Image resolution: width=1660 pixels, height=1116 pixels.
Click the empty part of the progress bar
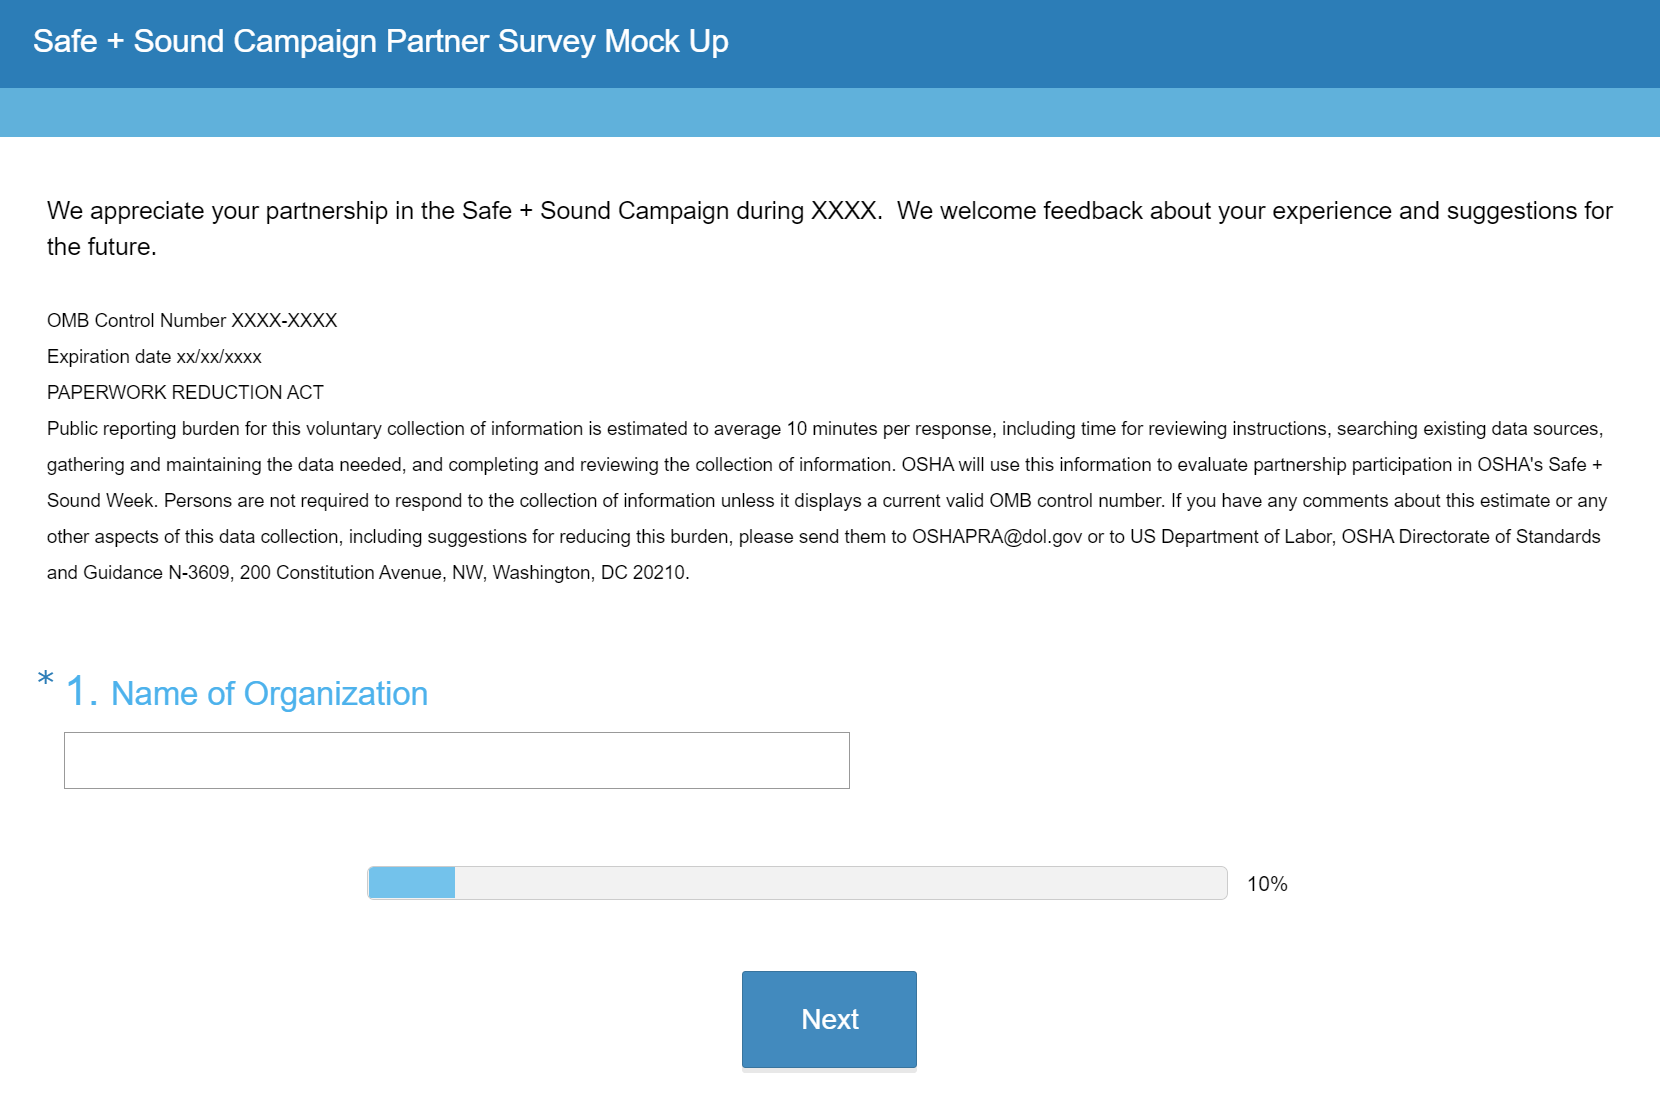840,883
